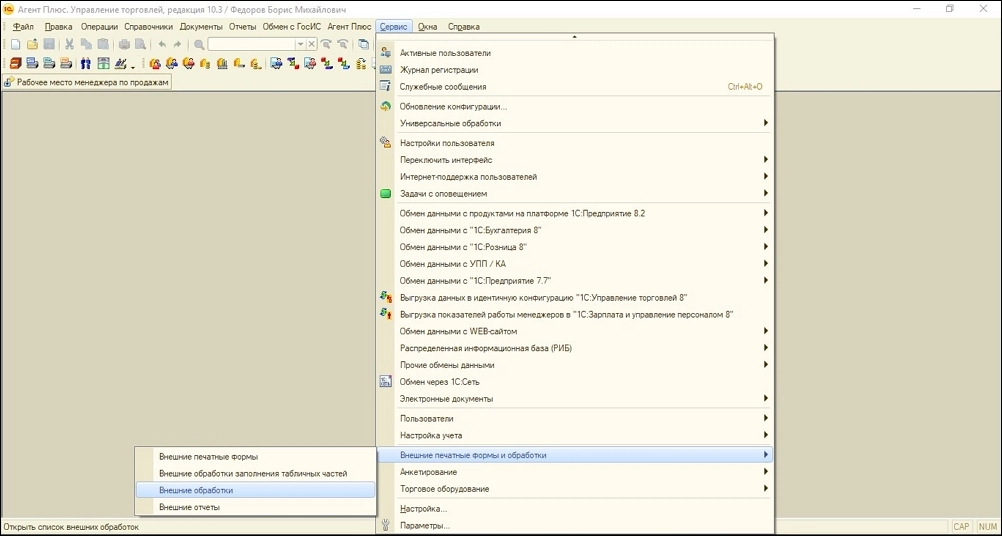Open the search field dropdown arrow
Screen dimensions: 1002x536
click(300, 45)
